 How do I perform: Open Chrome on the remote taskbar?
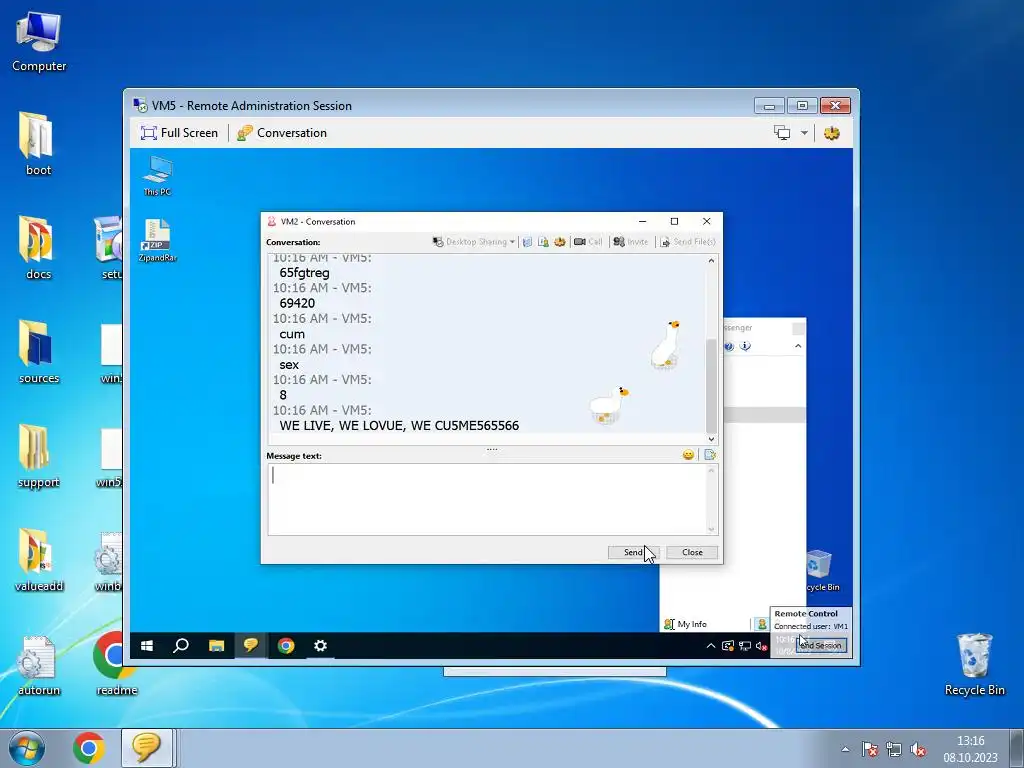[286, 646]
